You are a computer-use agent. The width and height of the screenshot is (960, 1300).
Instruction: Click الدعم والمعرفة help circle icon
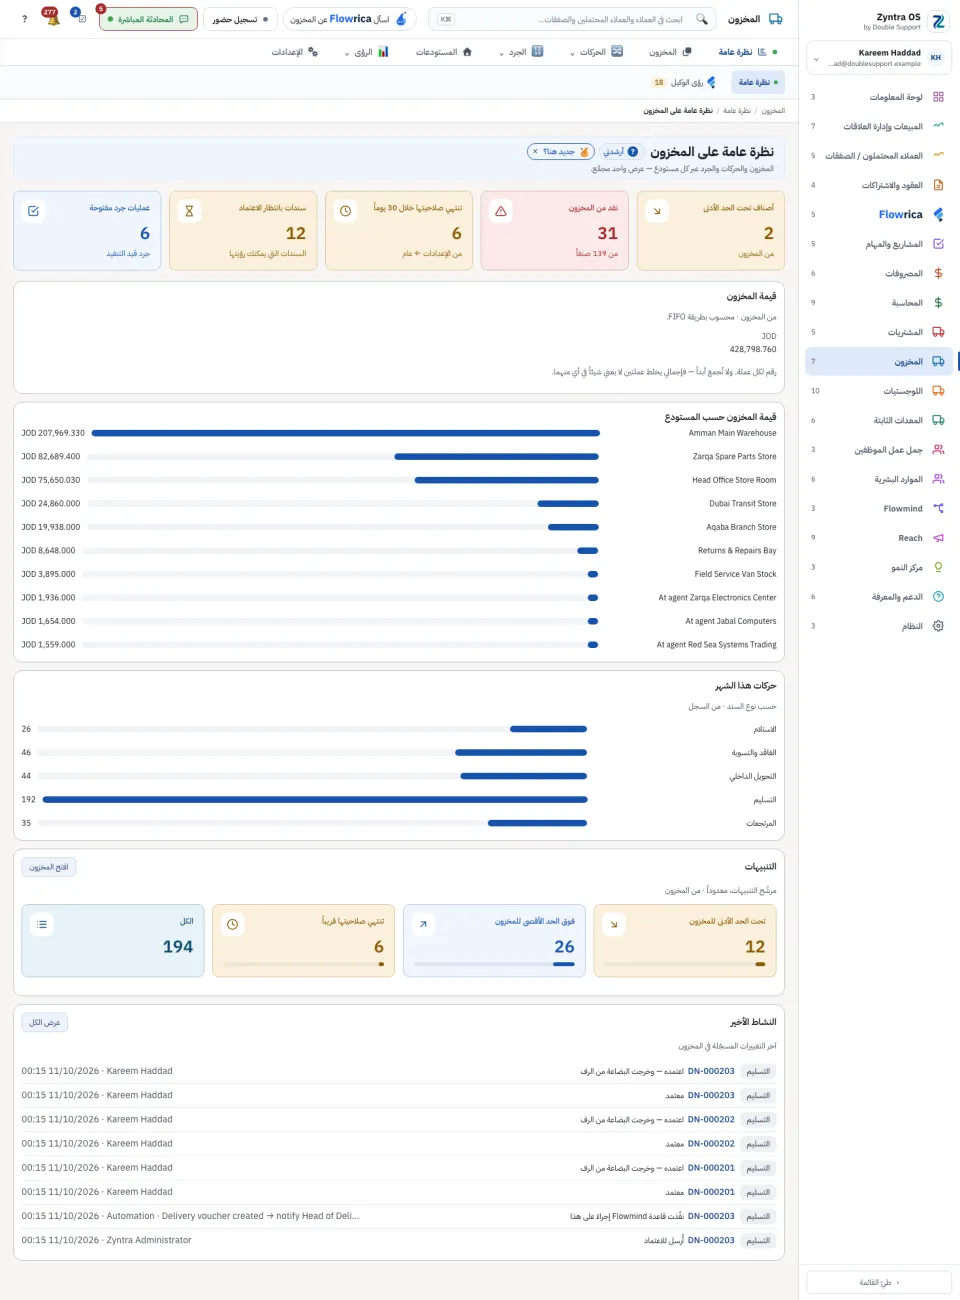pyautogui.click(x=938, y=597)
